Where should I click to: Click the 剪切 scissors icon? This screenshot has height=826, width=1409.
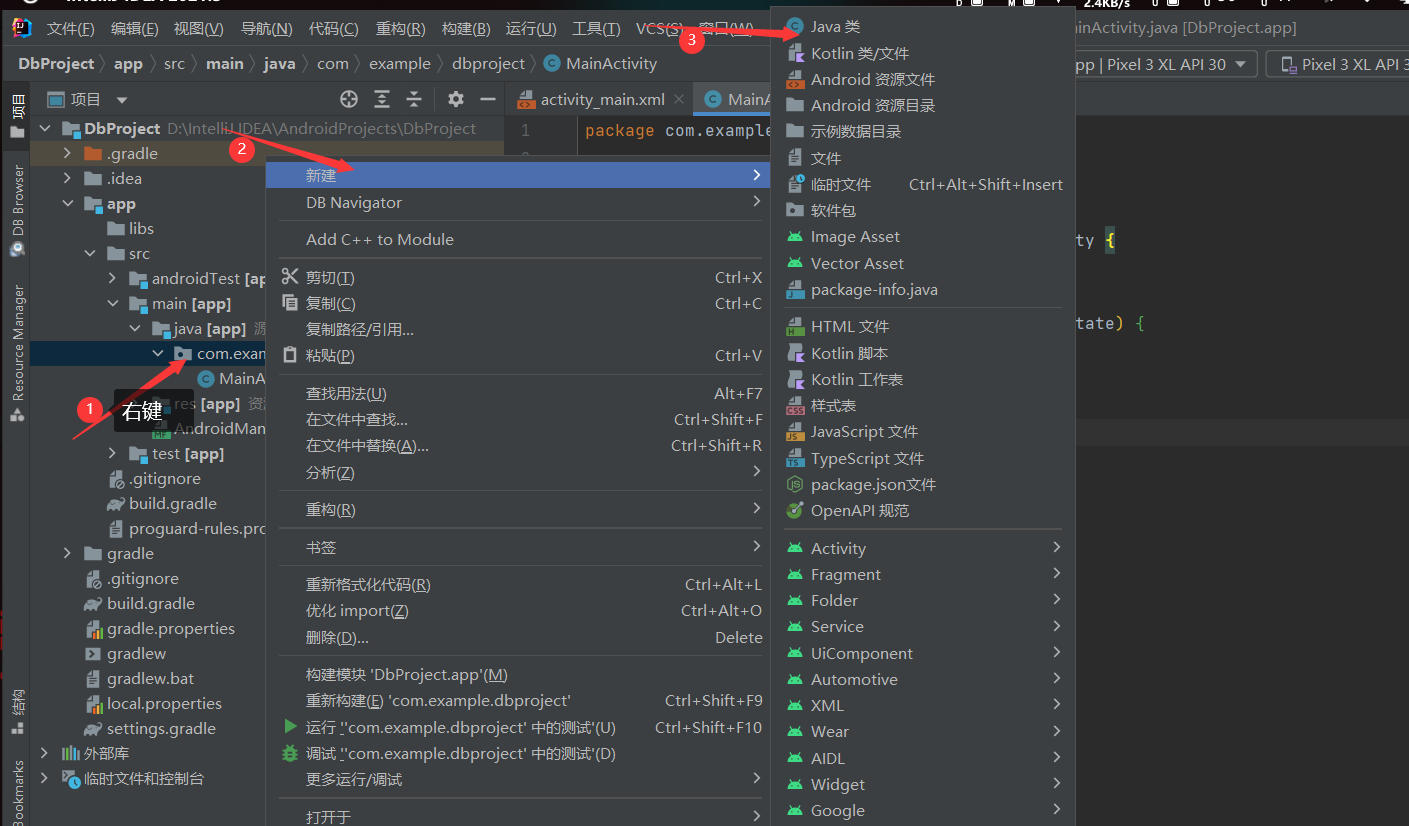[290, 277]
